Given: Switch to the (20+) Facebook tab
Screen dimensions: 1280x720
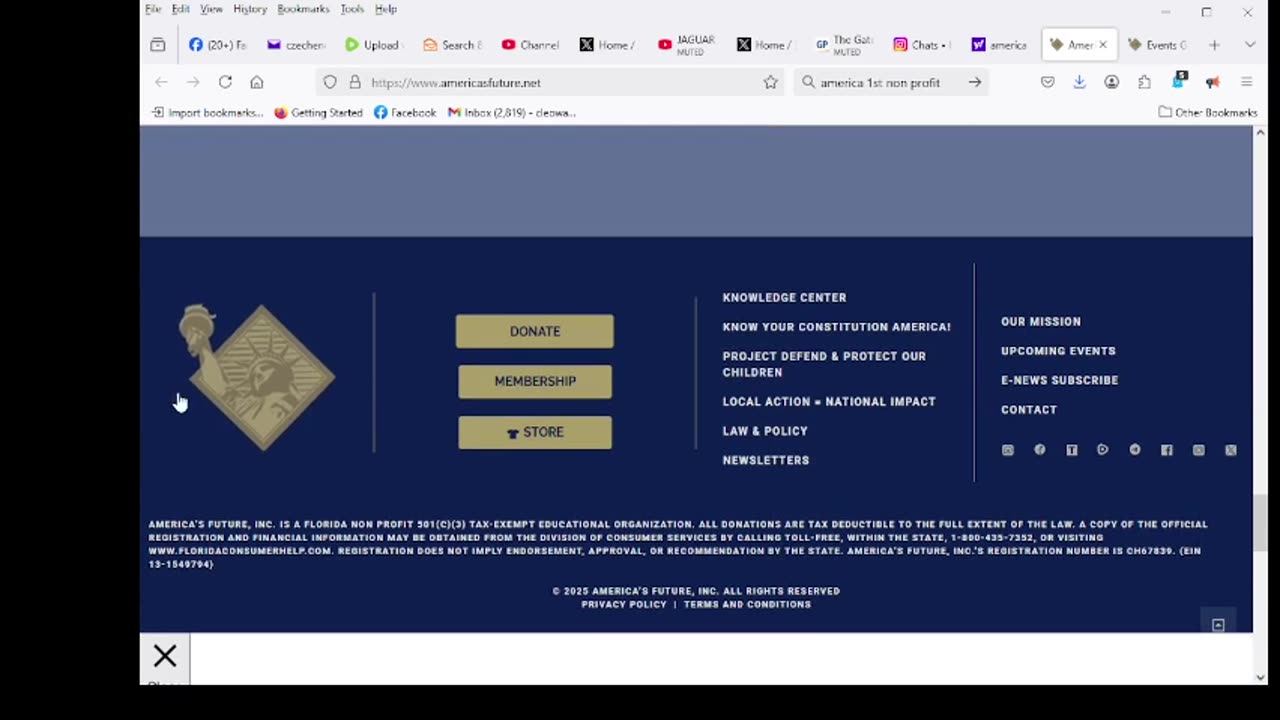Looking at the screenshot, I should (217, 45).
